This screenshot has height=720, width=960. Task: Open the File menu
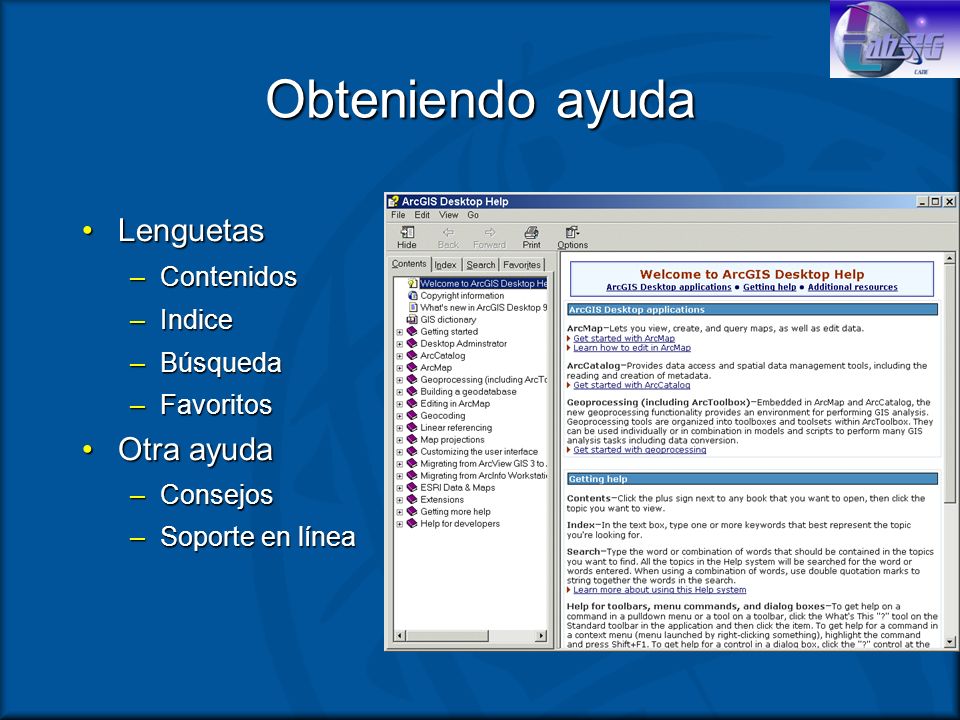(x=398, y=215)
